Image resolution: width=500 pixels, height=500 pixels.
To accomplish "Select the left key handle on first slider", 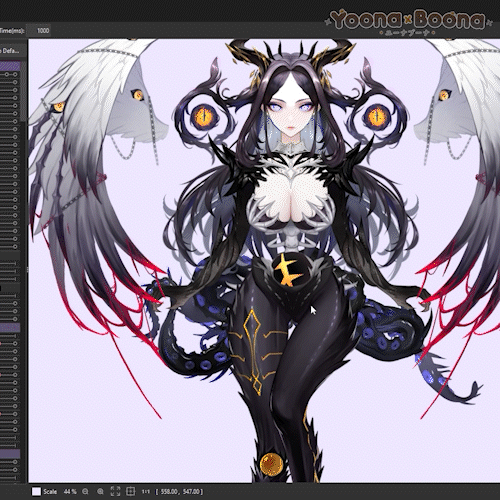I will [7, 74].
